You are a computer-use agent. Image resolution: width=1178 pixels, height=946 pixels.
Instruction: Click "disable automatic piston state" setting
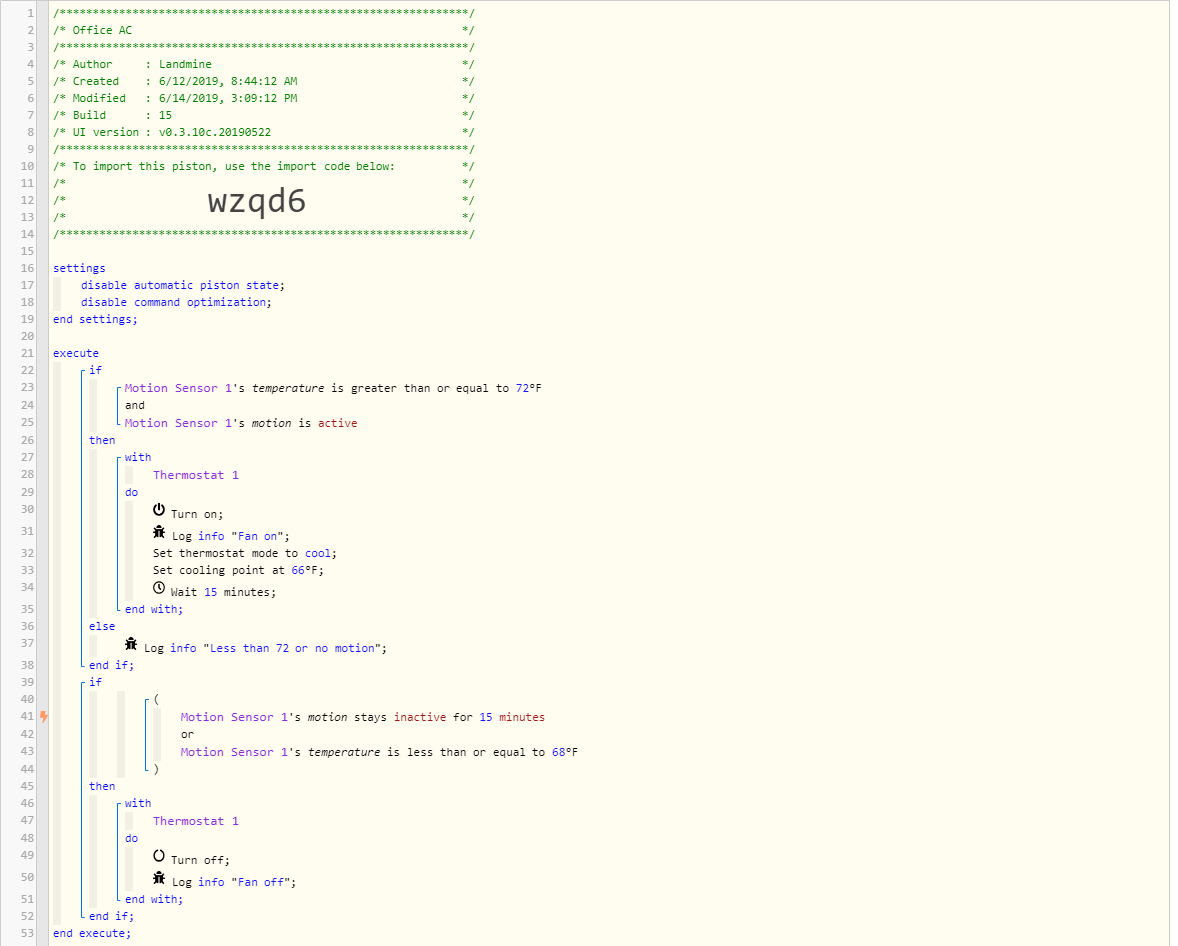tap(183, 286)
